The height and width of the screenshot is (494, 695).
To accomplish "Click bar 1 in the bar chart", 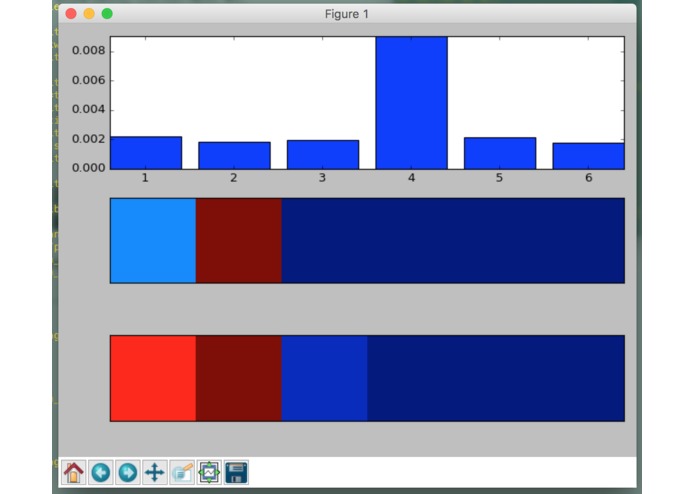I will click(x=146, y=153).
